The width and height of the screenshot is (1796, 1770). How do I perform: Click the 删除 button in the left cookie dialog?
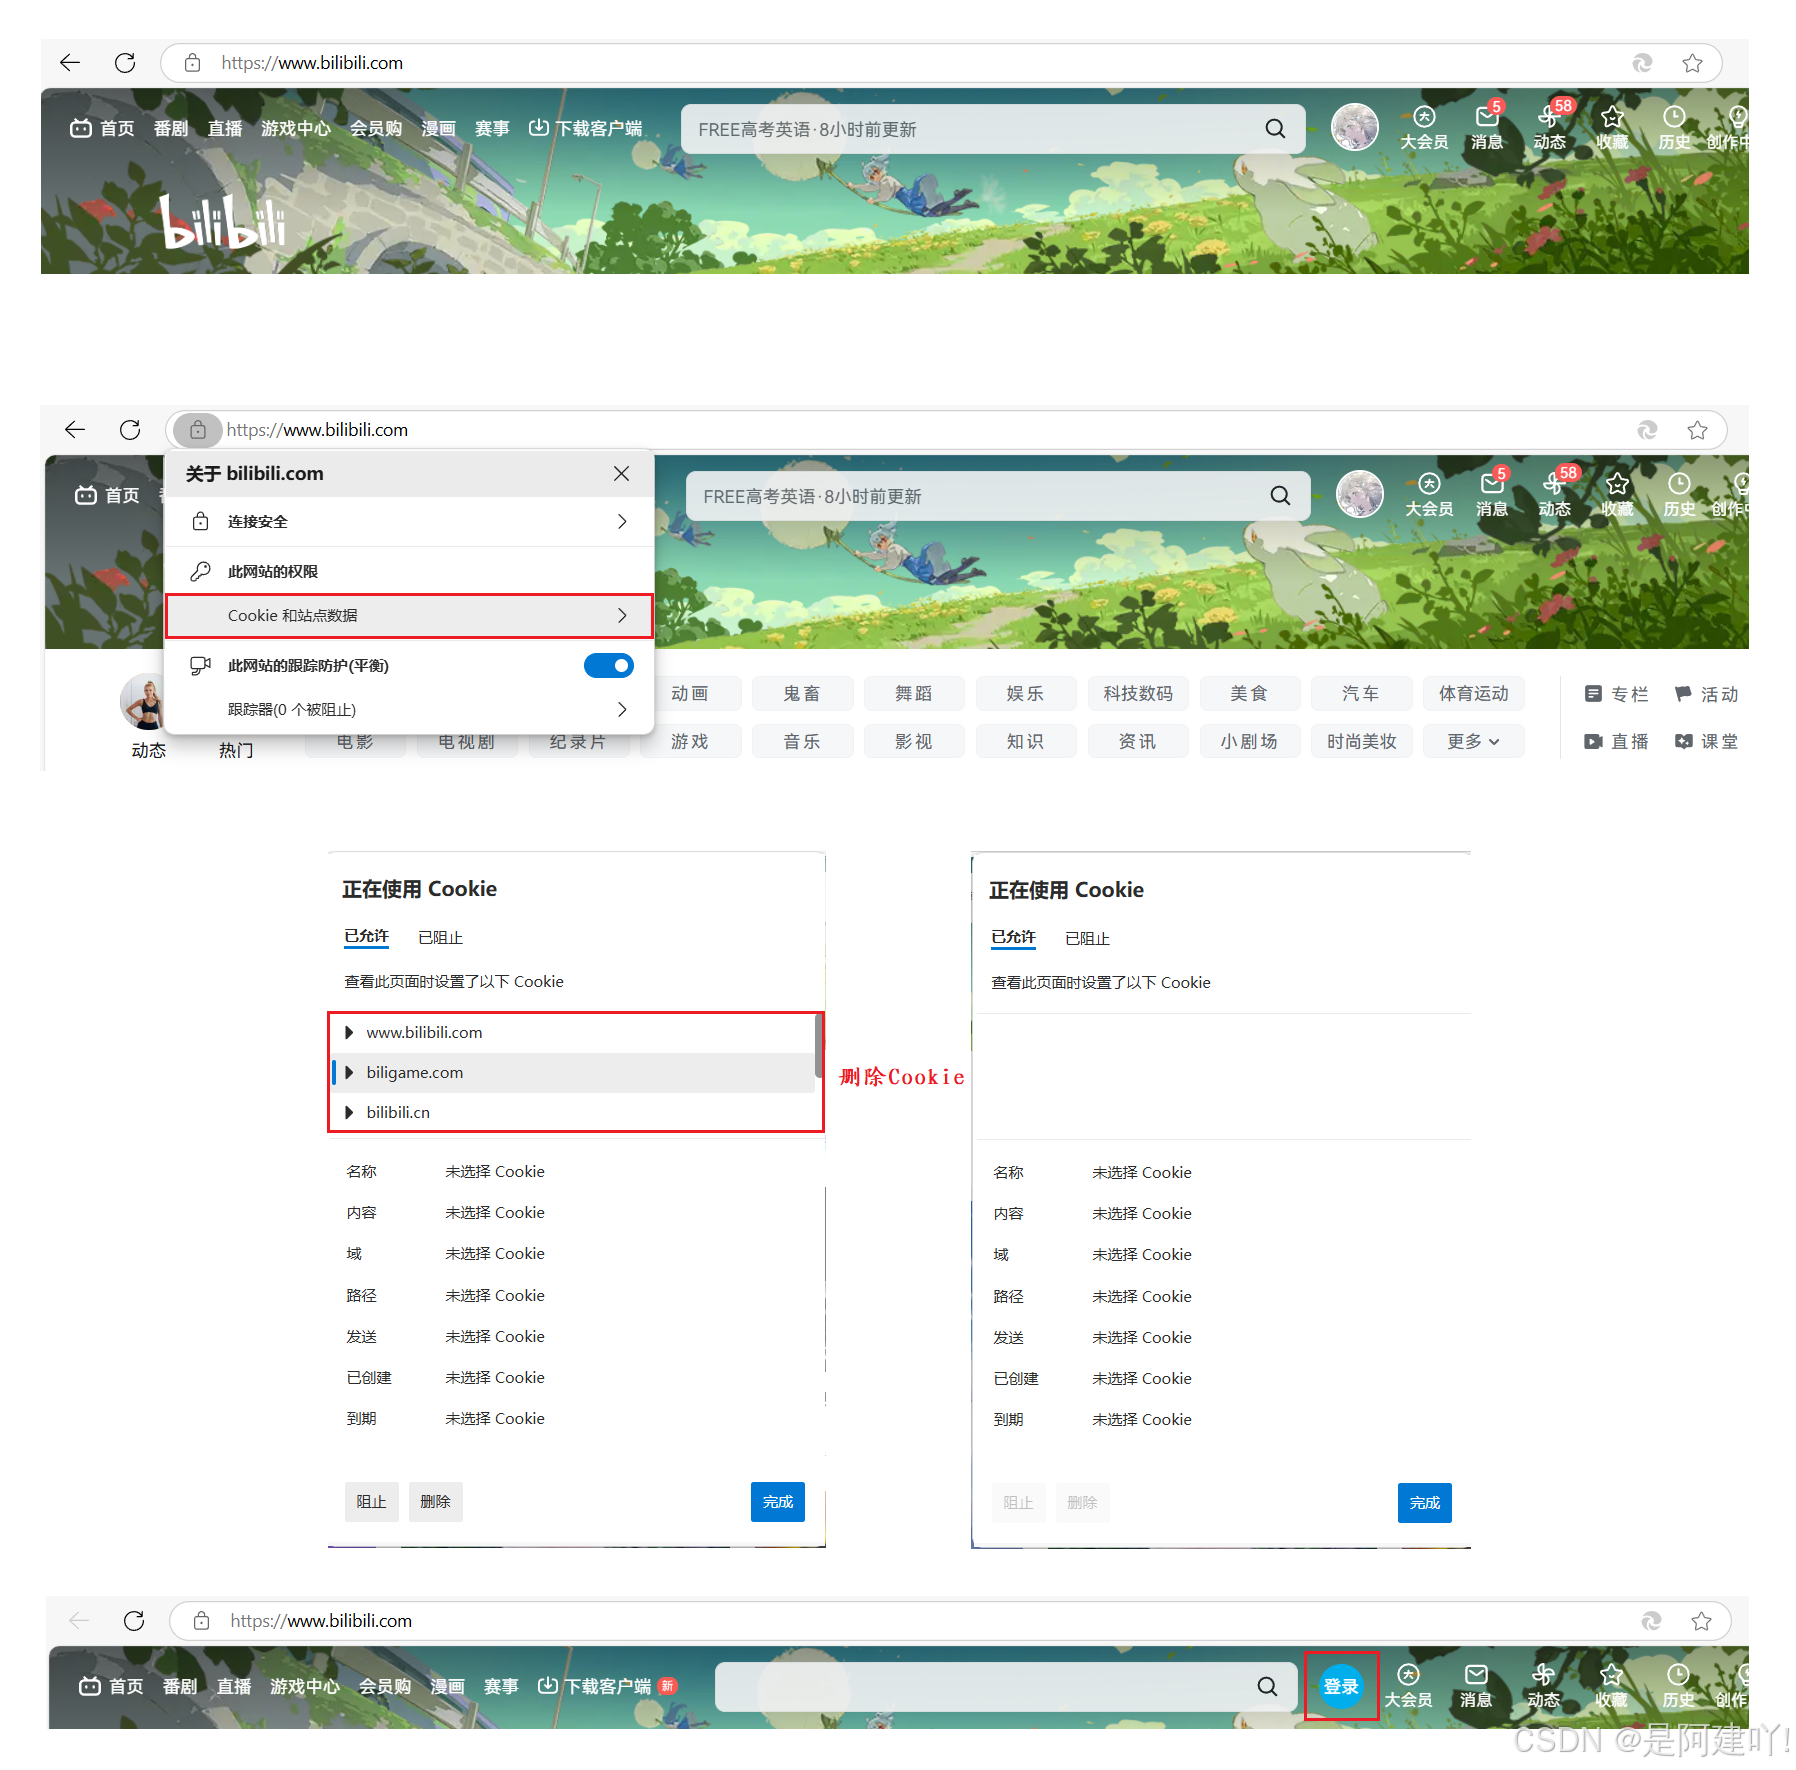point(435,1502)
